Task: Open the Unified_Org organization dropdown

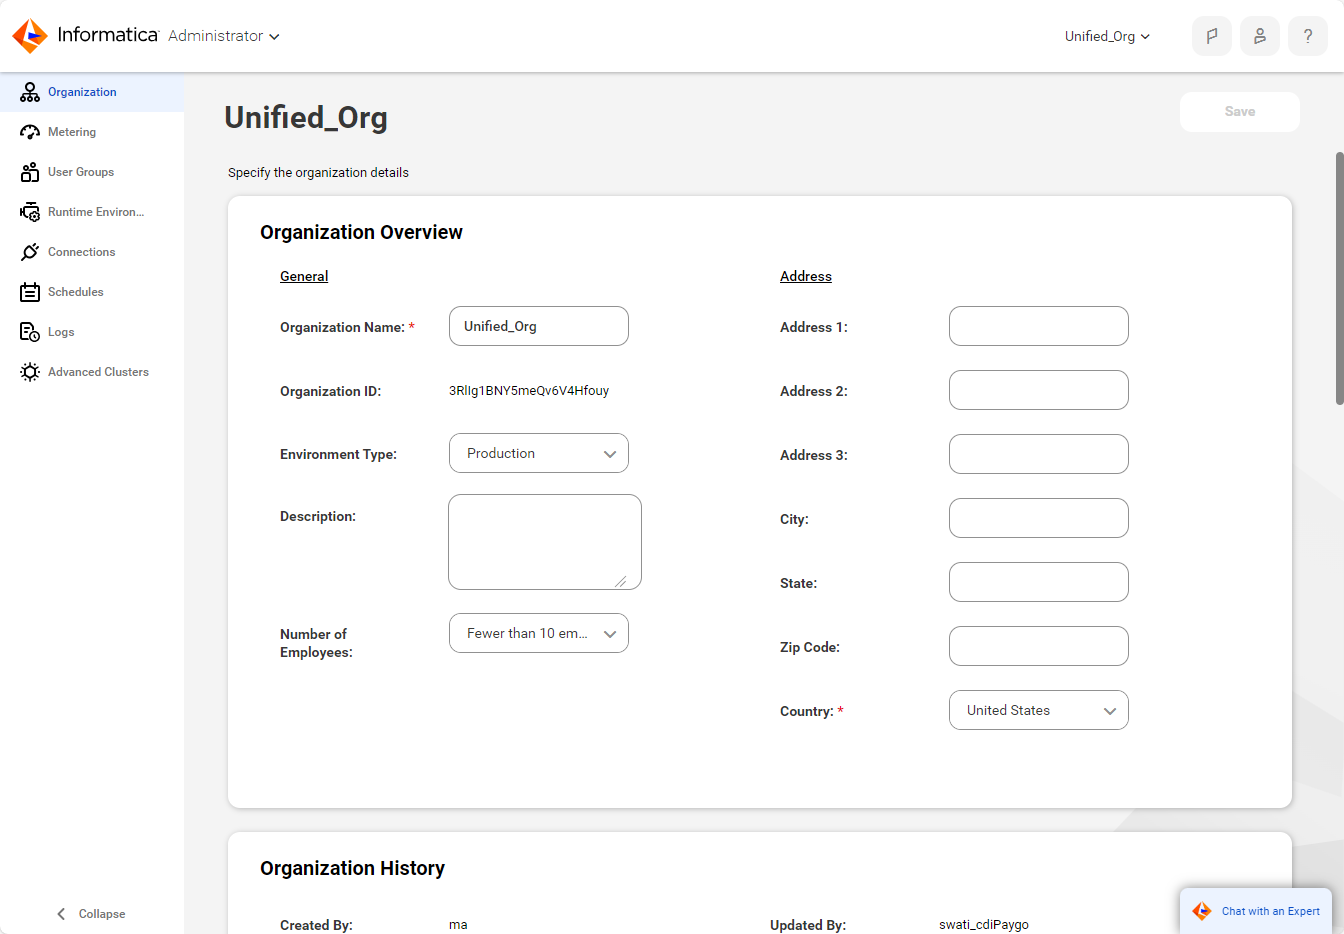Action: [x=1107, y=36]
